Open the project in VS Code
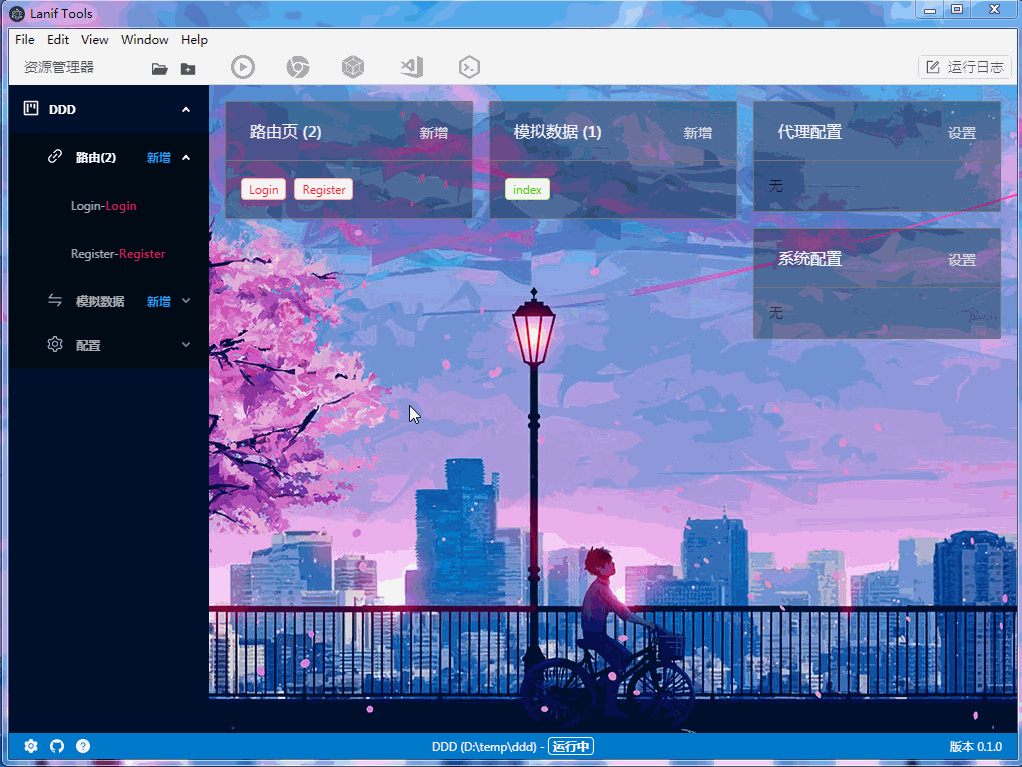This screenshot has width=1022, height=767. [410, 67]
